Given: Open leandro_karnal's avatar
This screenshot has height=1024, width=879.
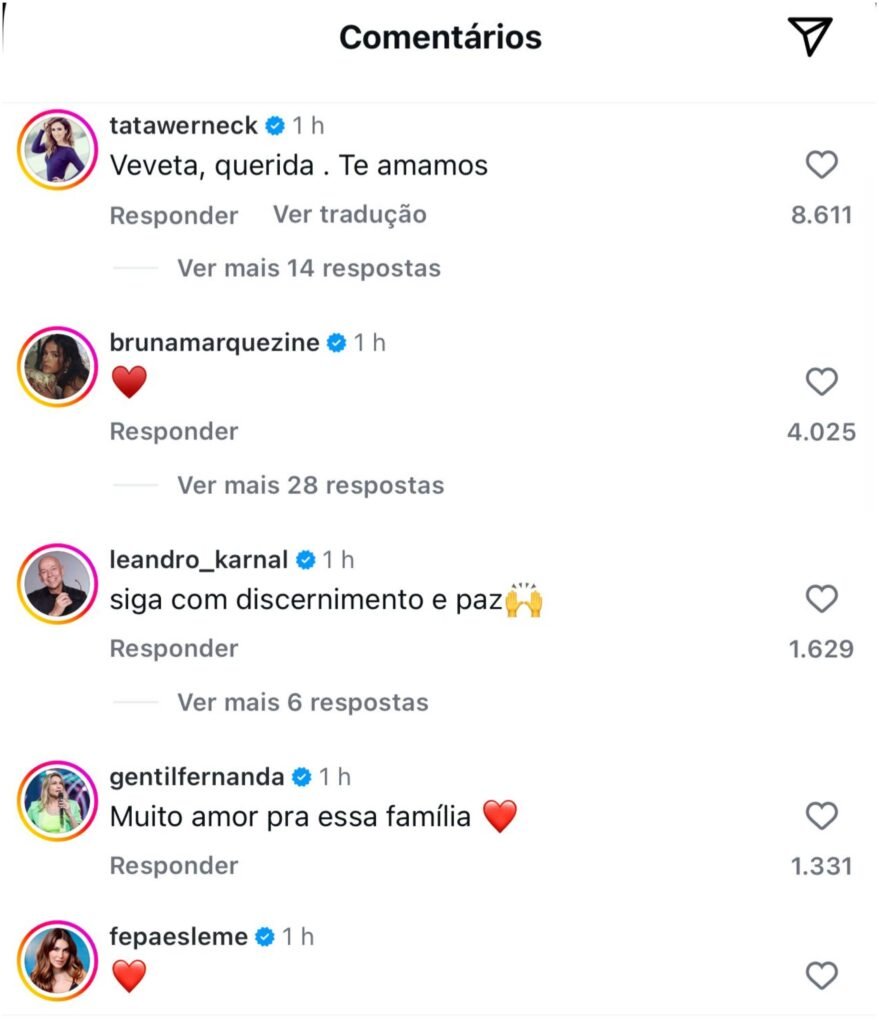Looking at the screenshot, I should click(56, 583).
